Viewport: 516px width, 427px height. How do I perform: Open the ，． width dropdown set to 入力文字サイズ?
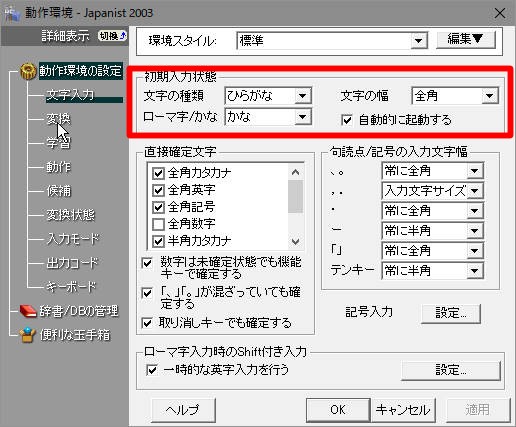(475, 191)
